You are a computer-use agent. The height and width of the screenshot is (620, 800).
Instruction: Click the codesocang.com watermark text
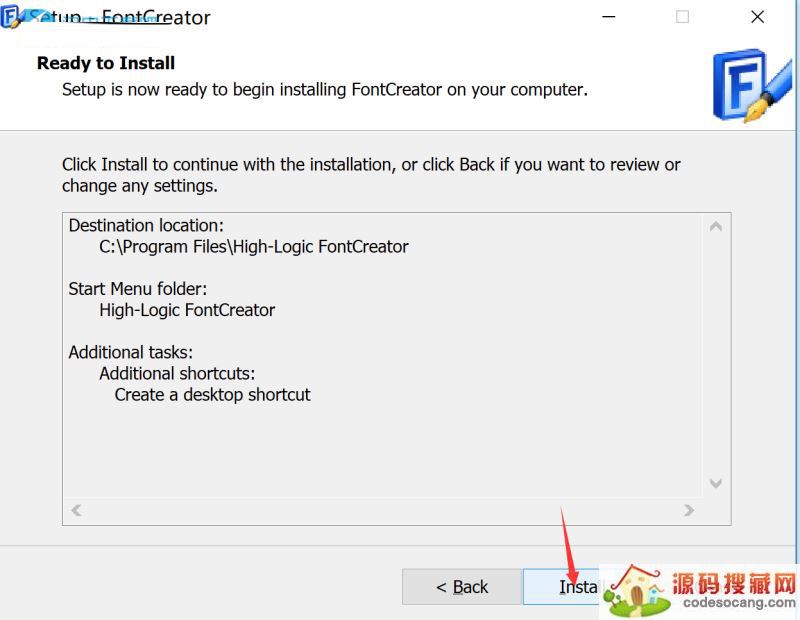tap(735, 603)
